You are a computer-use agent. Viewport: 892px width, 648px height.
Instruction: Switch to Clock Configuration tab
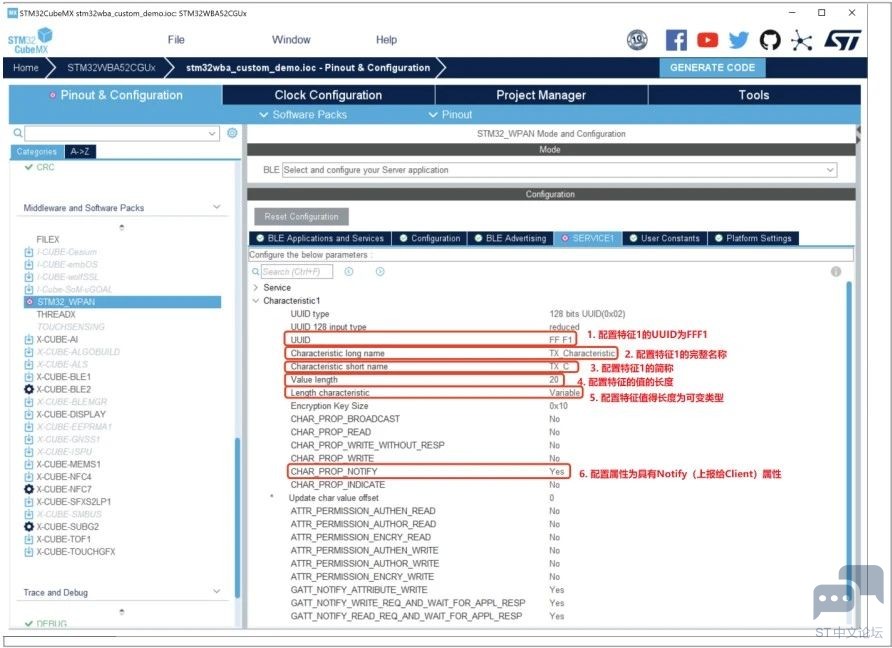point(328,95)
